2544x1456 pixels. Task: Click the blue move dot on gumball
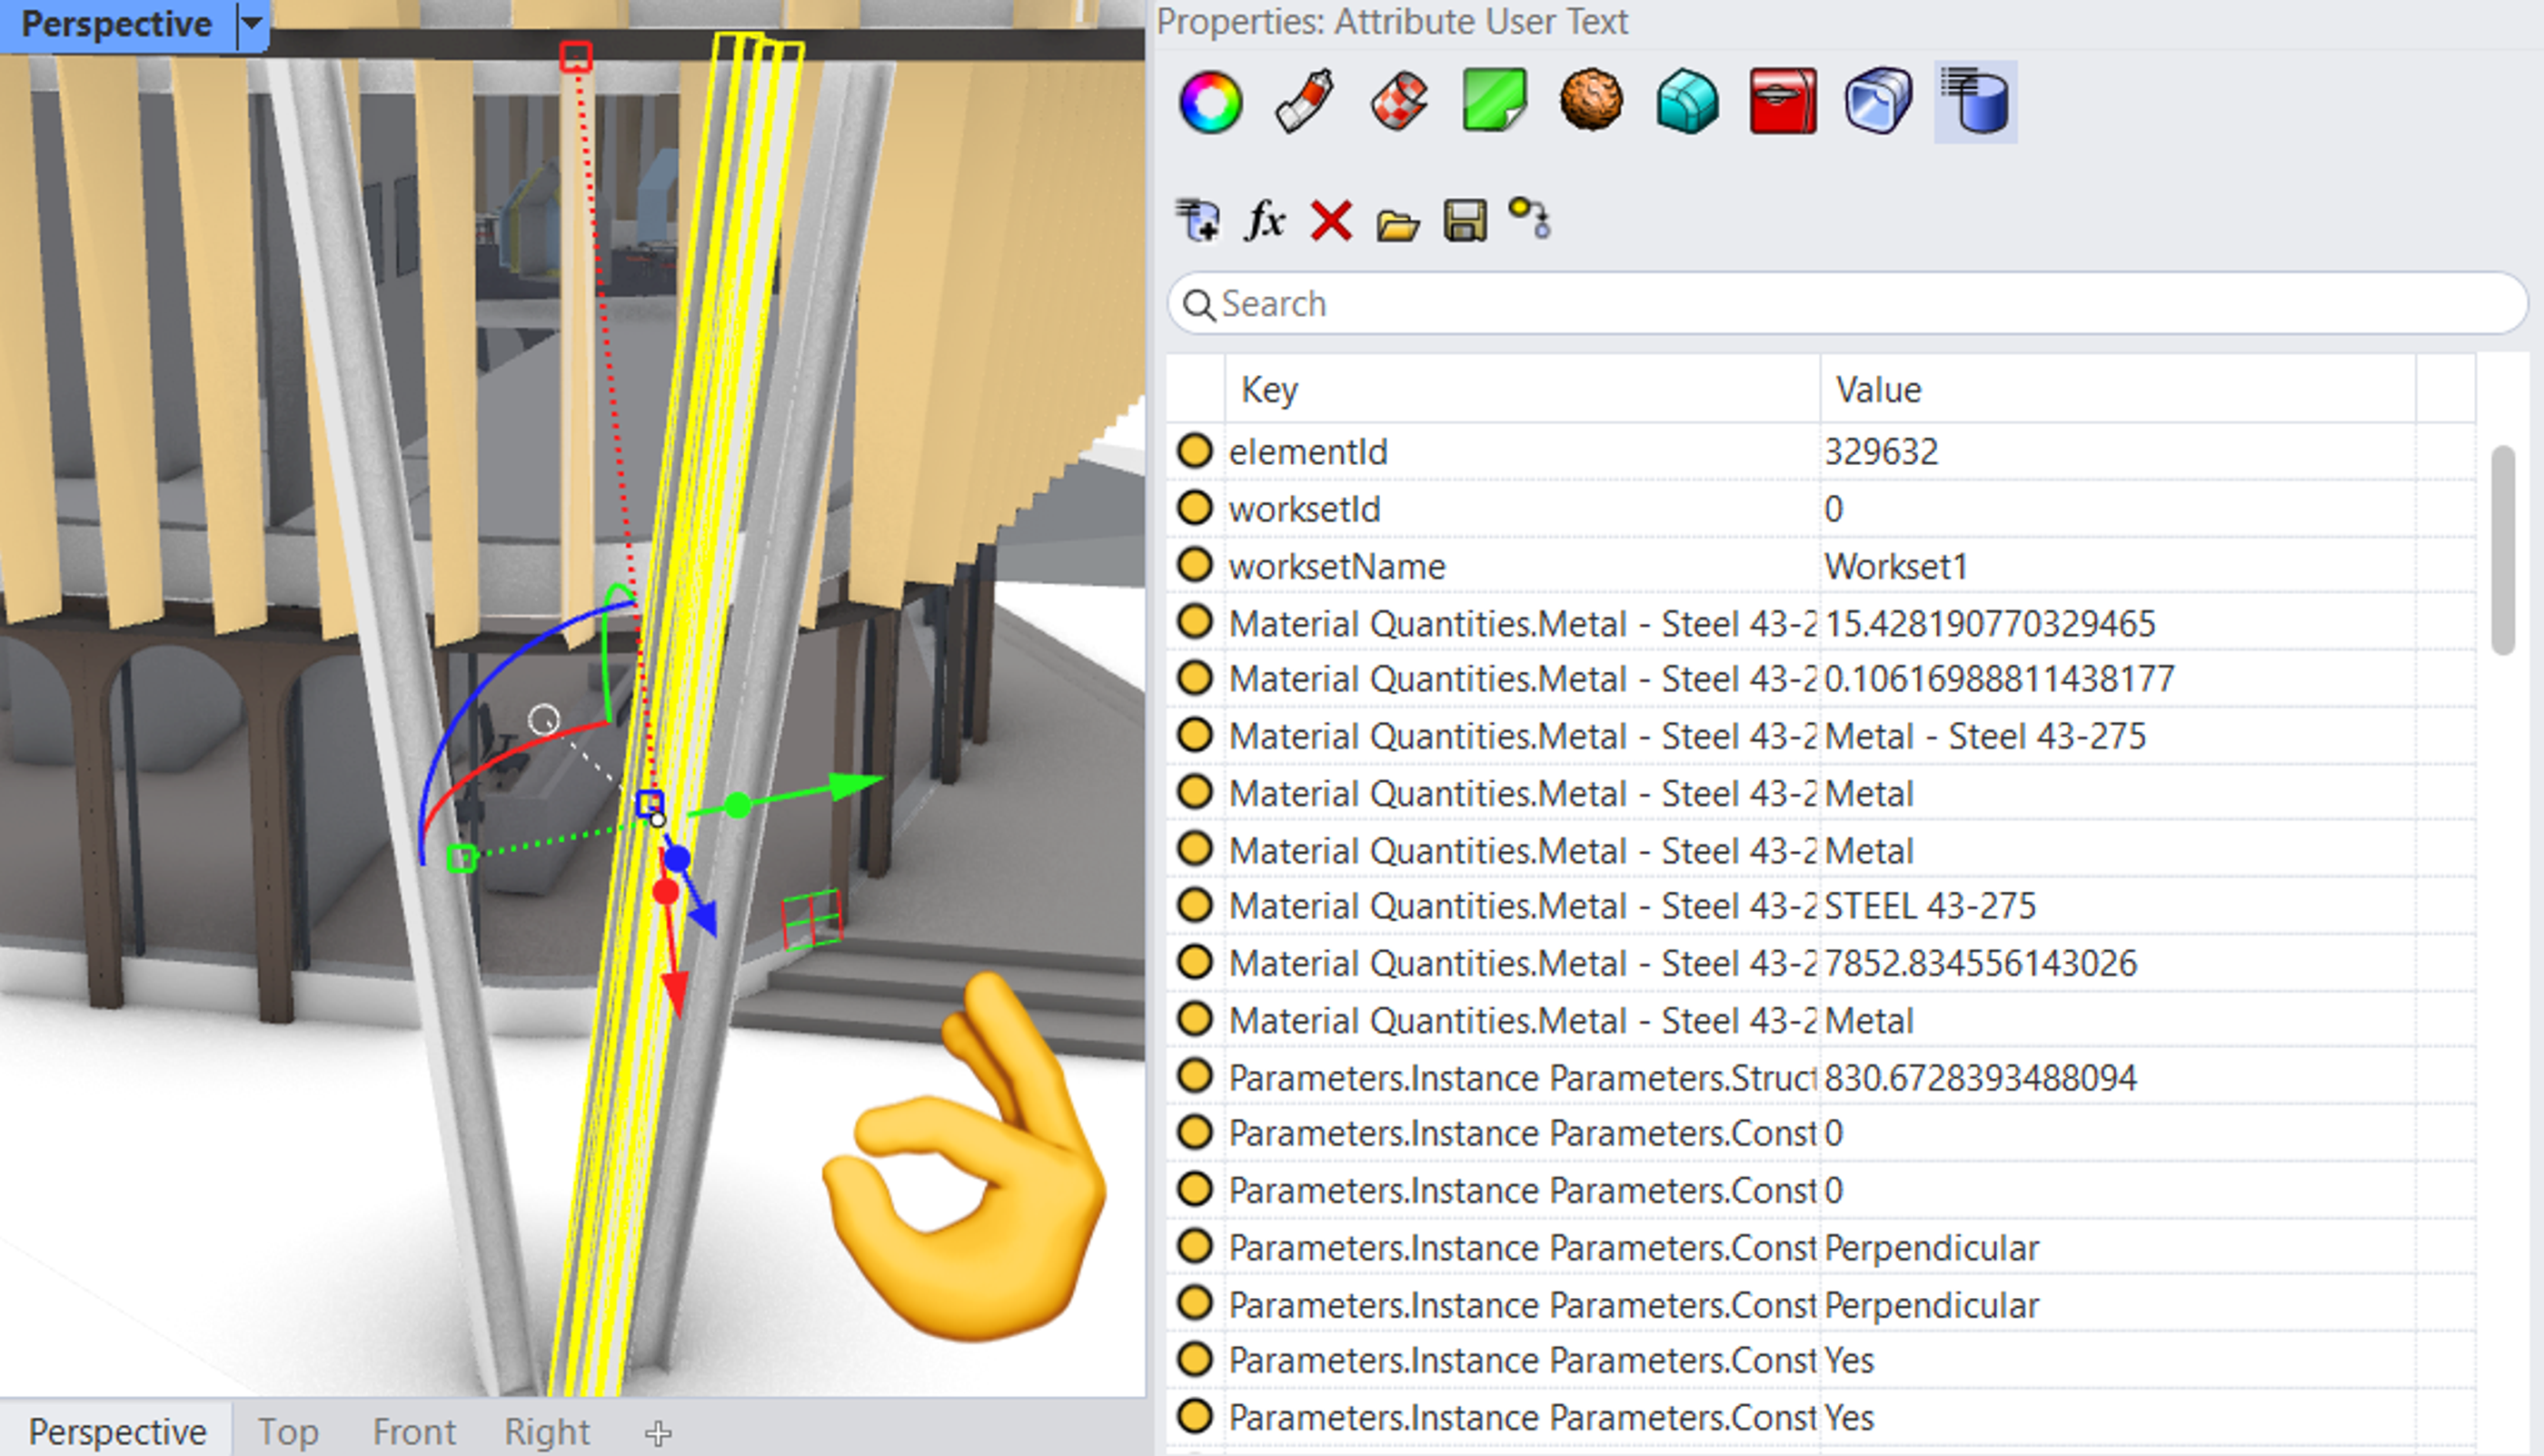(677, 857)
